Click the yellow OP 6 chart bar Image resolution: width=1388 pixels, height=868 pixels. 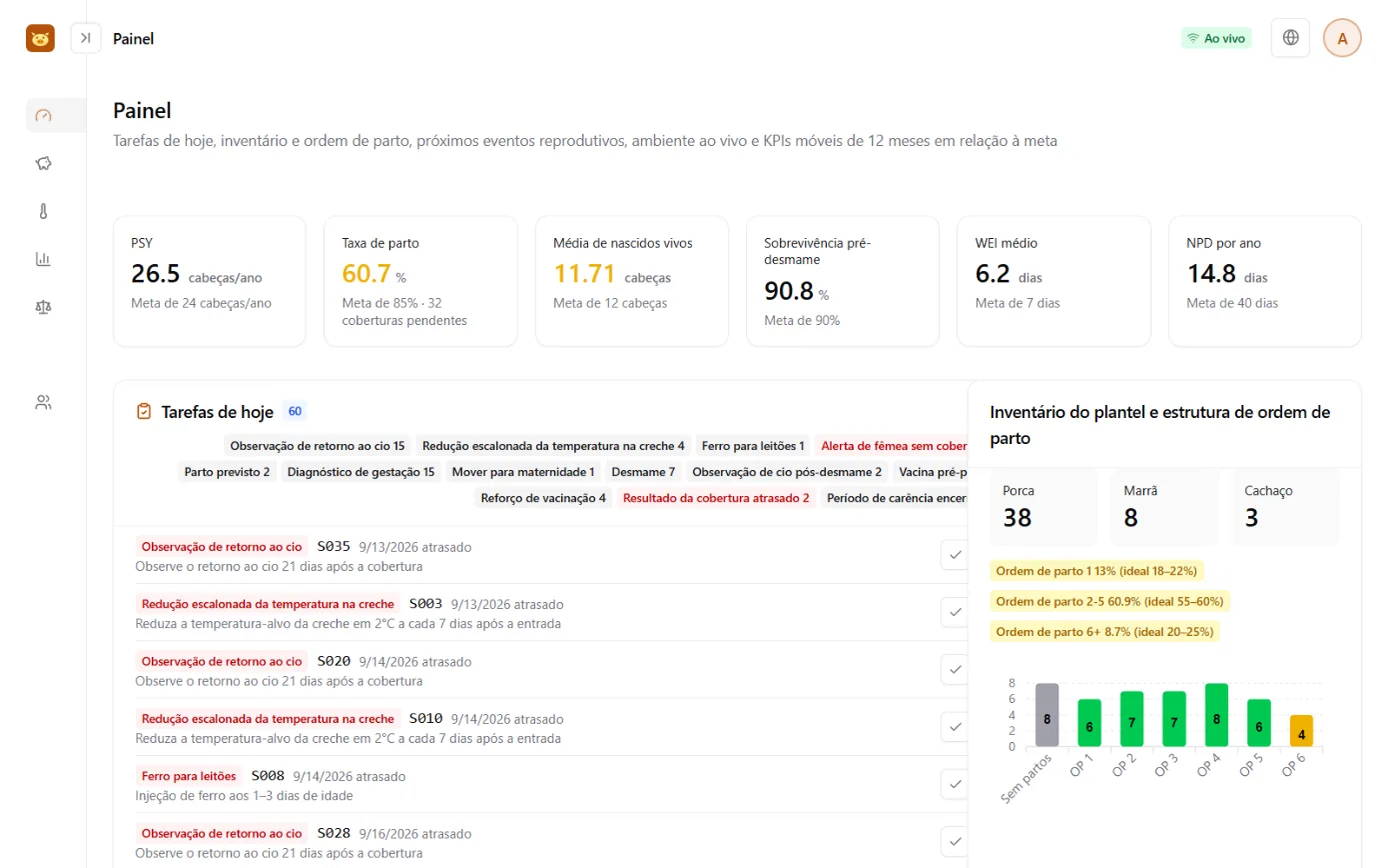tap(1301, 731)
